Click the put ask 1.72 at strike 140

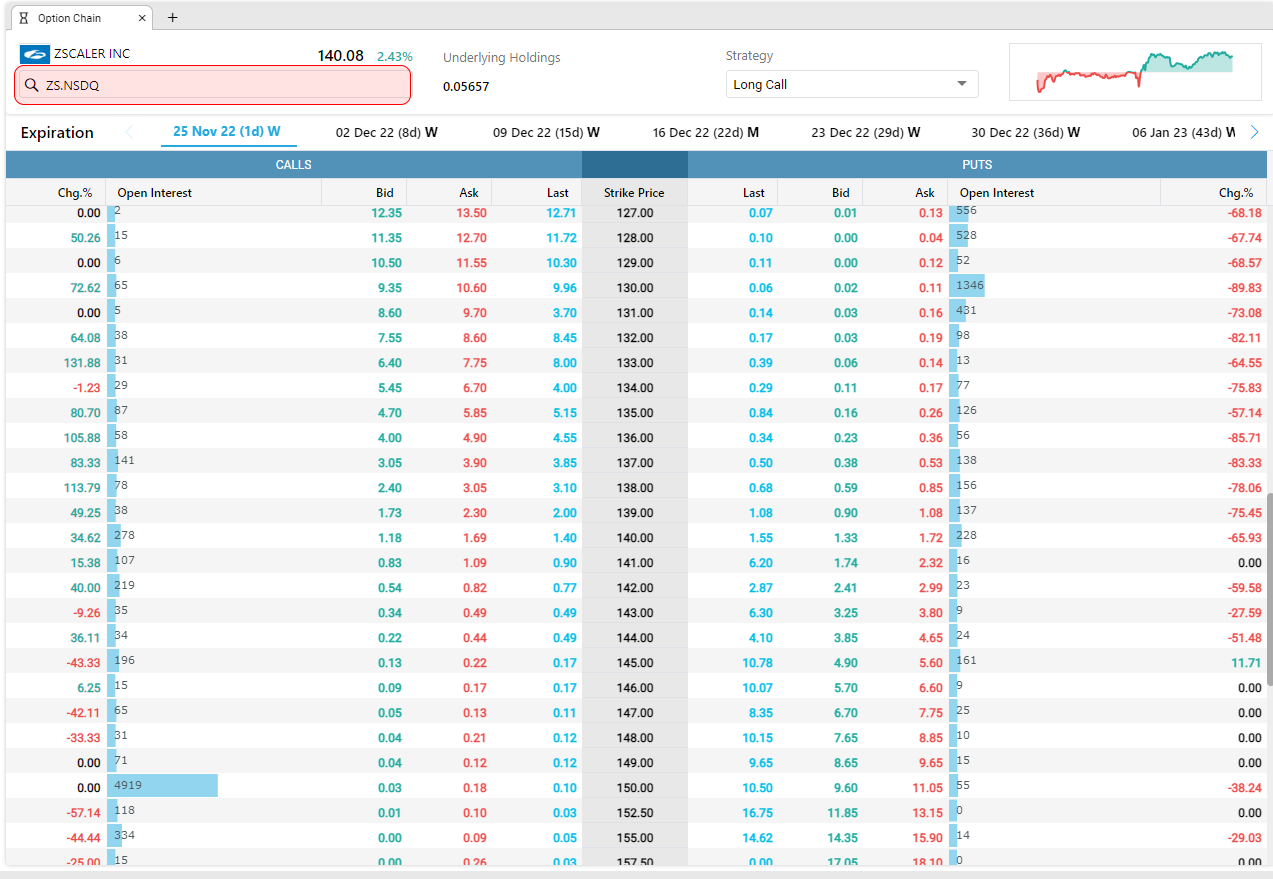(929, 538)
